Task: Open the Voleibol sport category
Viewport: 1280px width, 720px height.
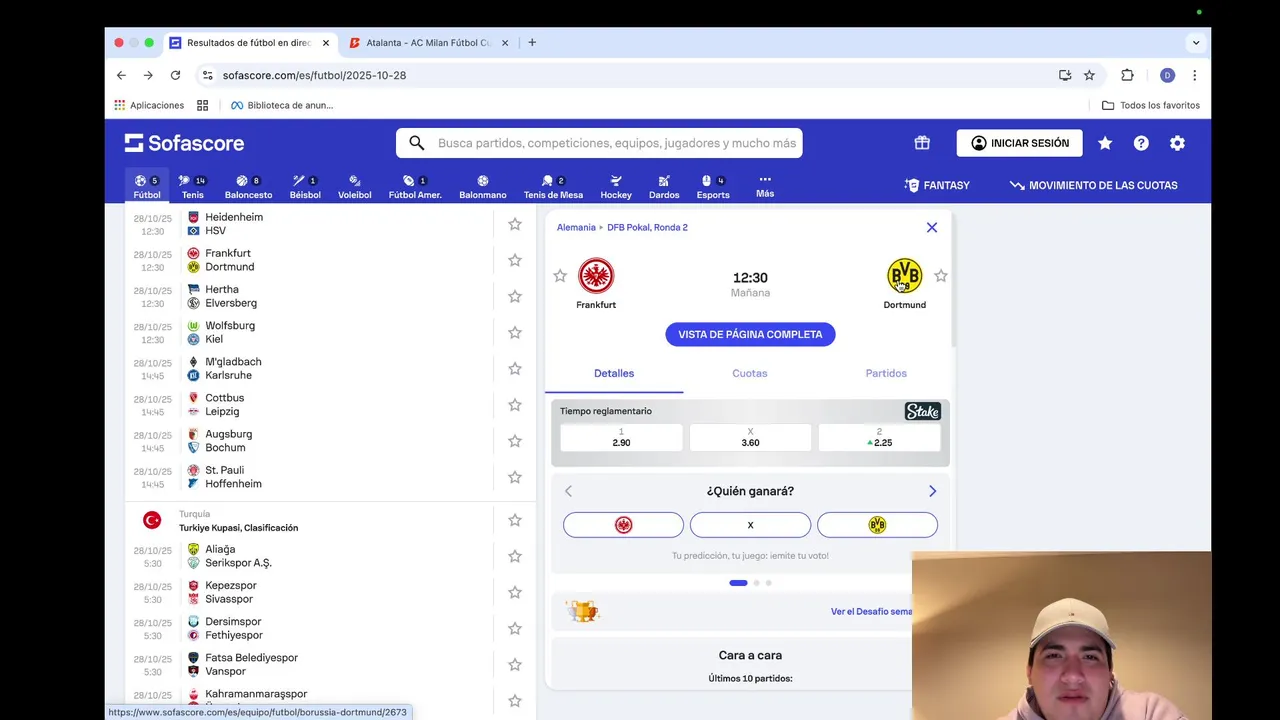Action: coord(354,186)
